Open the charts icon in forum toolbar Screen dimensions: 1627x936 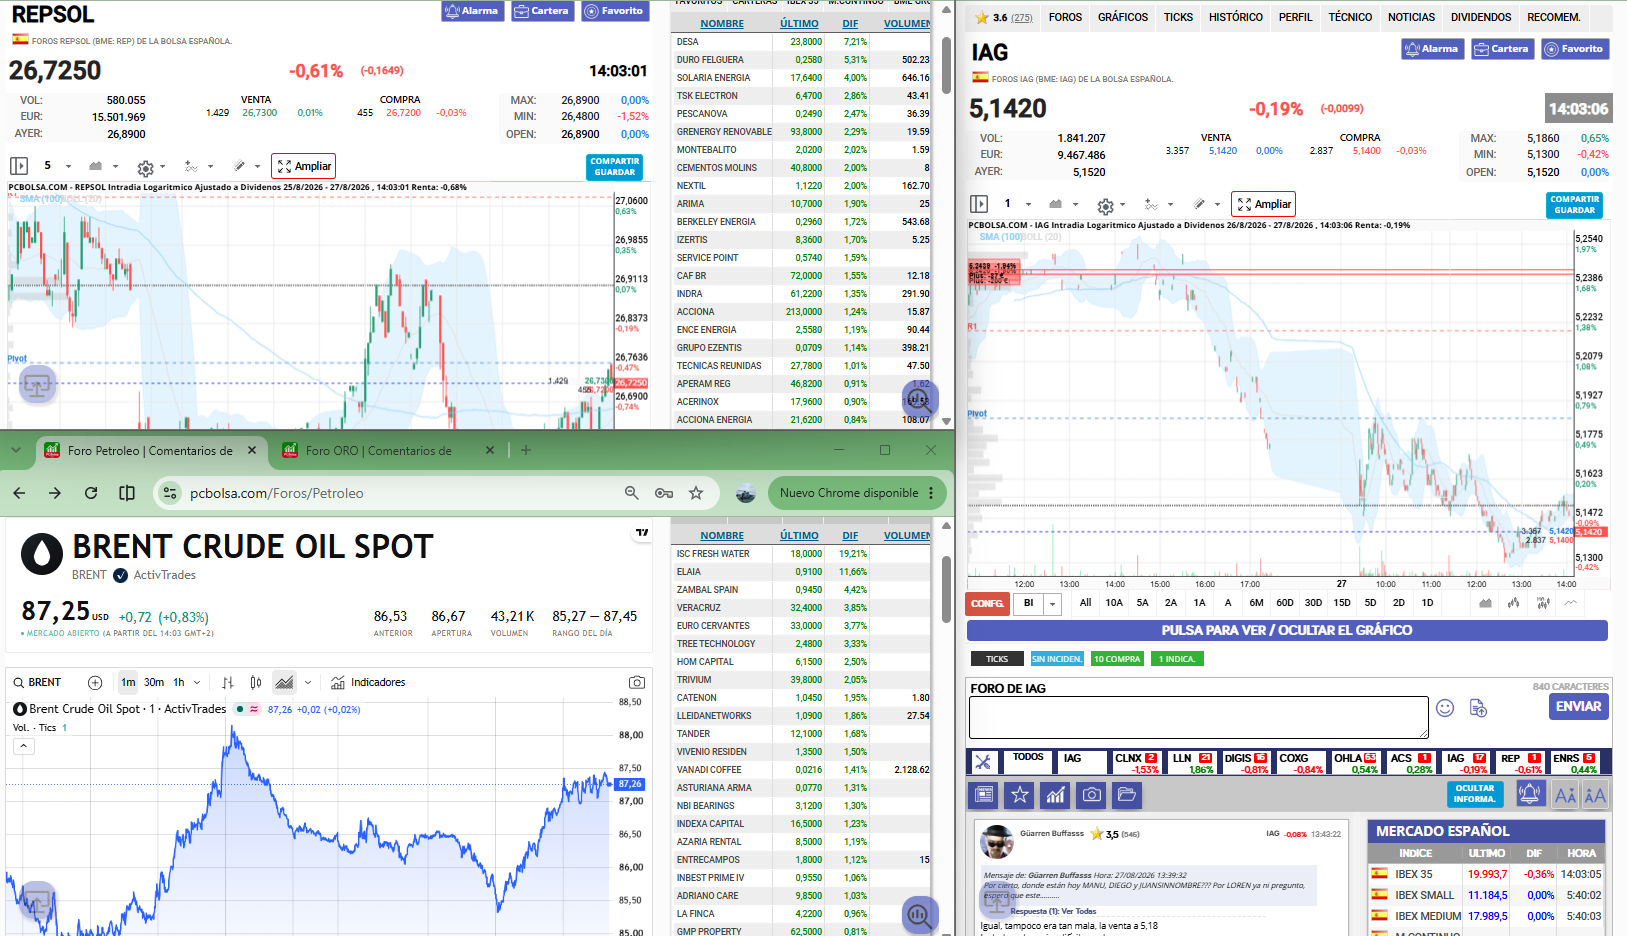[1056, 795]
